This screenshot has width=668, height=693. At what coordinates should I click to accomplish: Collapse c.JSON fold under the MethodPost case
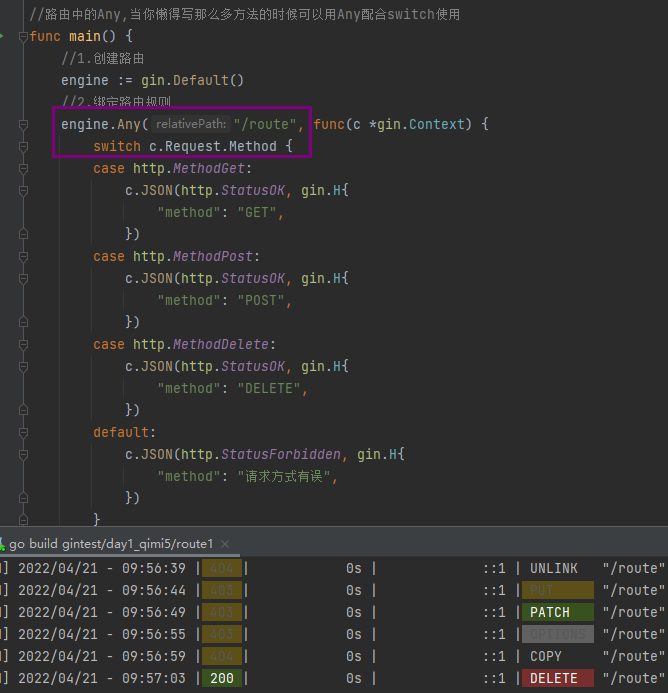24,279
